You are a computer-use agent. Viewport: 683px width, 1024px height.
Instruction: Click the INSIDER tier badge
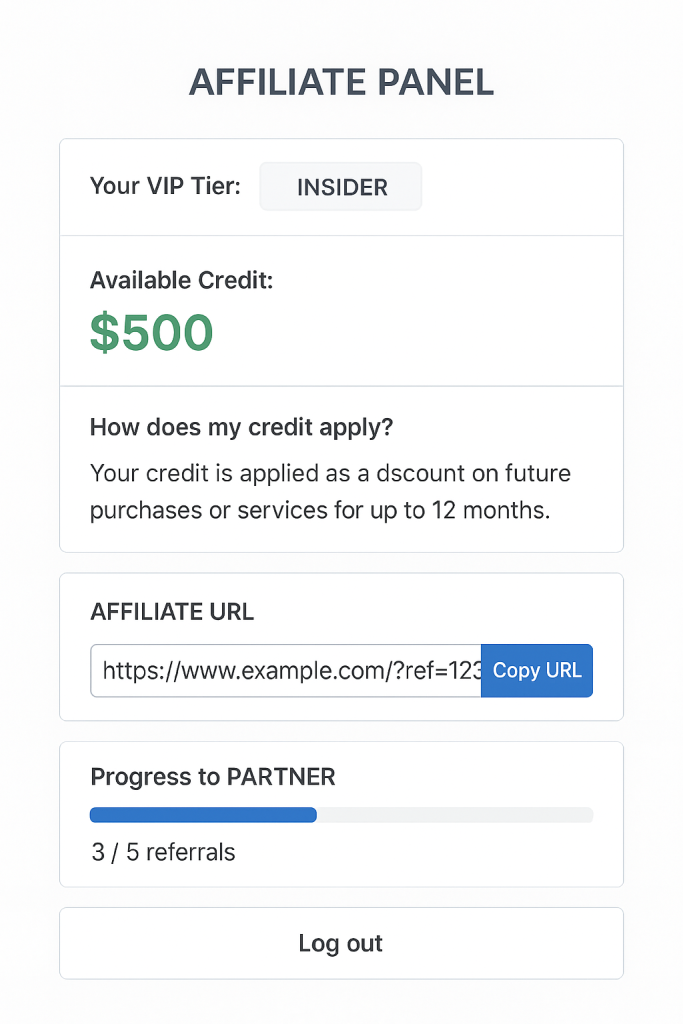click(341, 187)
